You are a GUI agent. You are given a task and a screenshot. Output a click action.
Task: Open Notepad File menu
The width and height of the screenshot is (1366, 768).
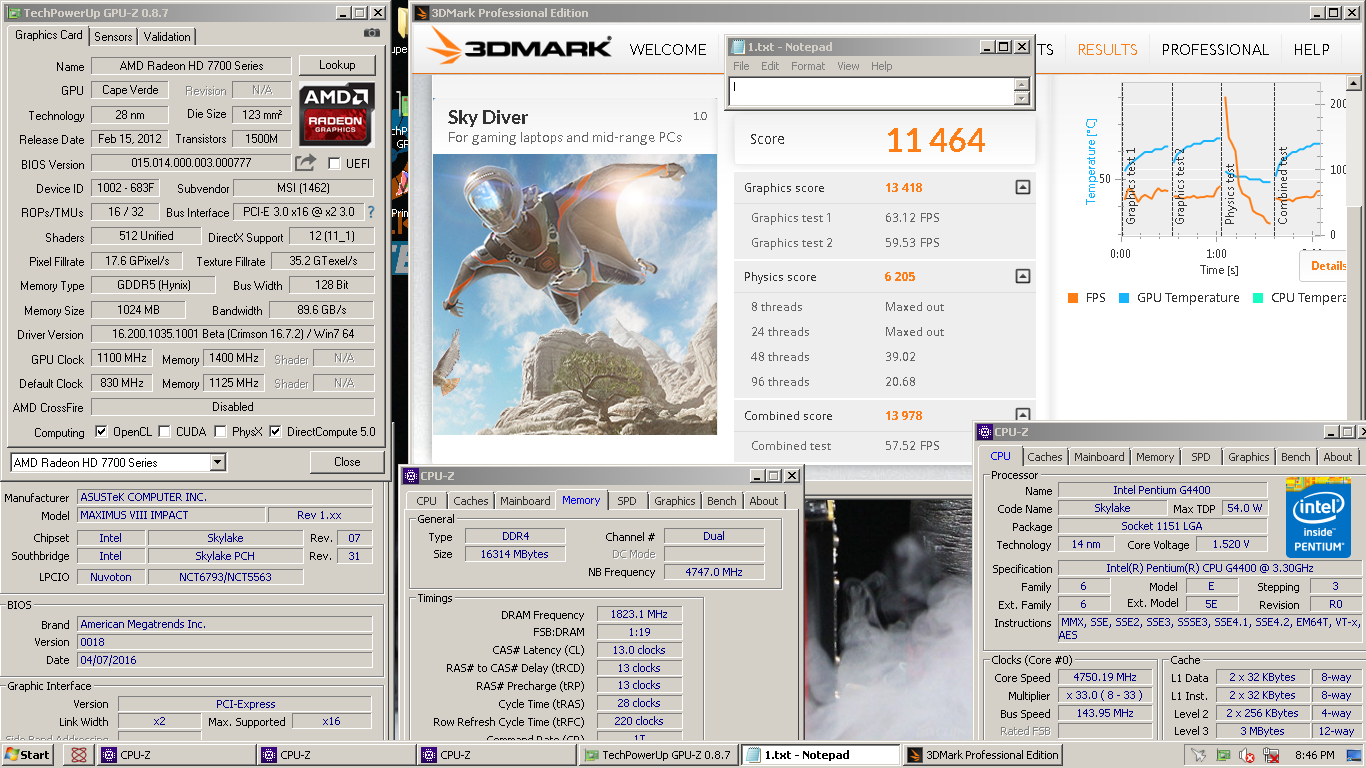pos(741,66)
